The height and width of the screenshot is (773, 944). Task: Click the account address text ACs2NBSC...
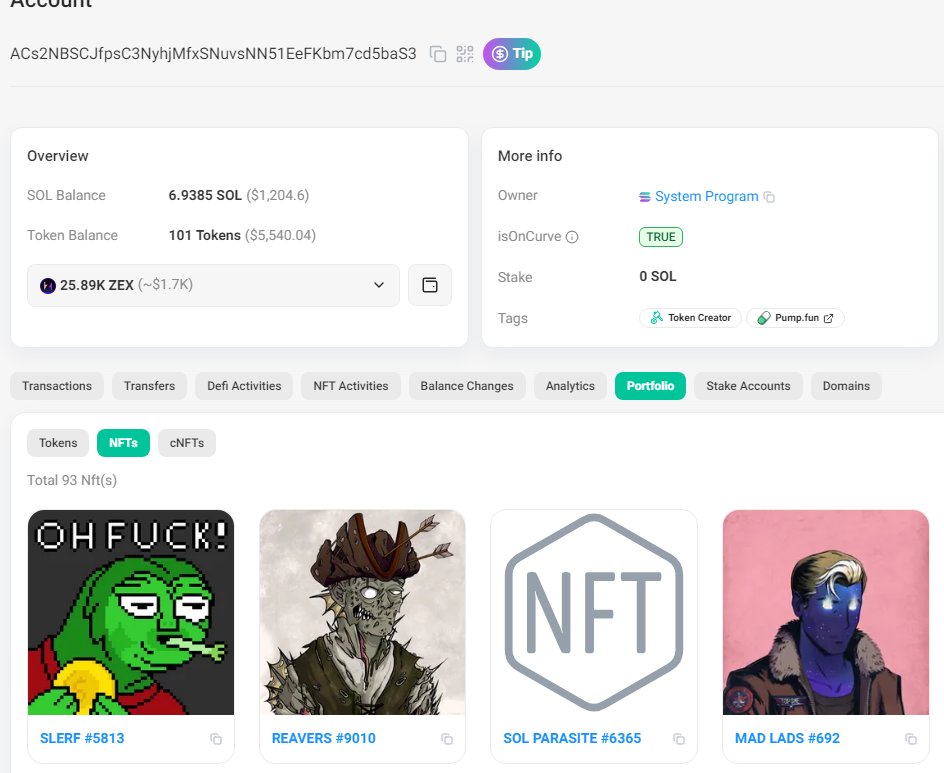pos(213,54)
